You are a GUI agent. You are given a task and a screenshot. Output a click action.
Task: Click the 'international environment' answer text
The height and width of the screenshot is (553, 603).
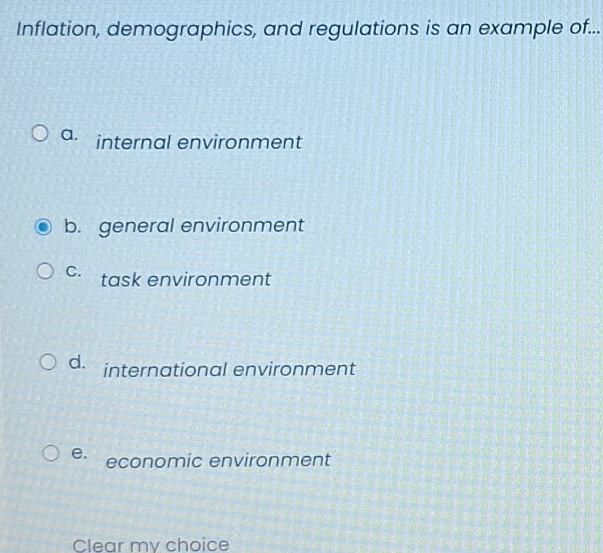click(229, 369)
